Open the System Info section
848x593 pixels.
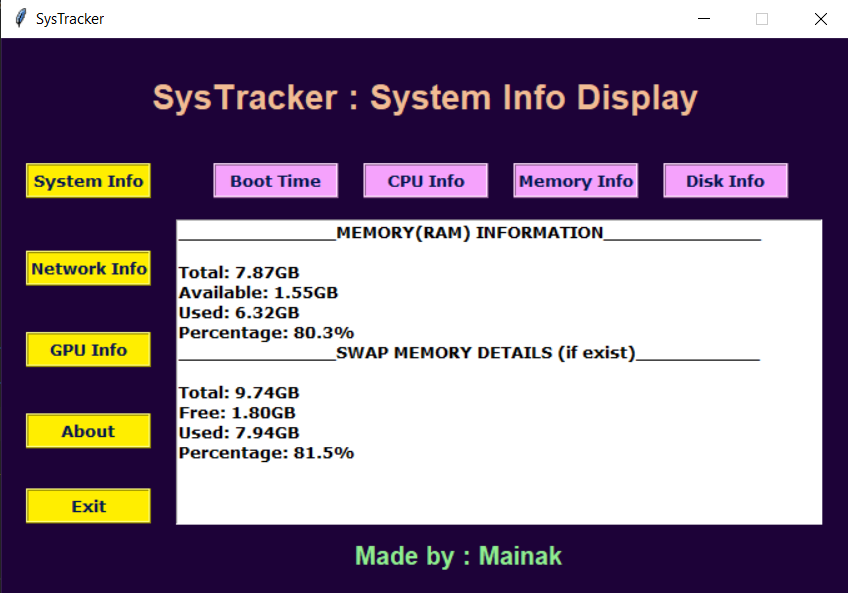[x=88, y=181]
